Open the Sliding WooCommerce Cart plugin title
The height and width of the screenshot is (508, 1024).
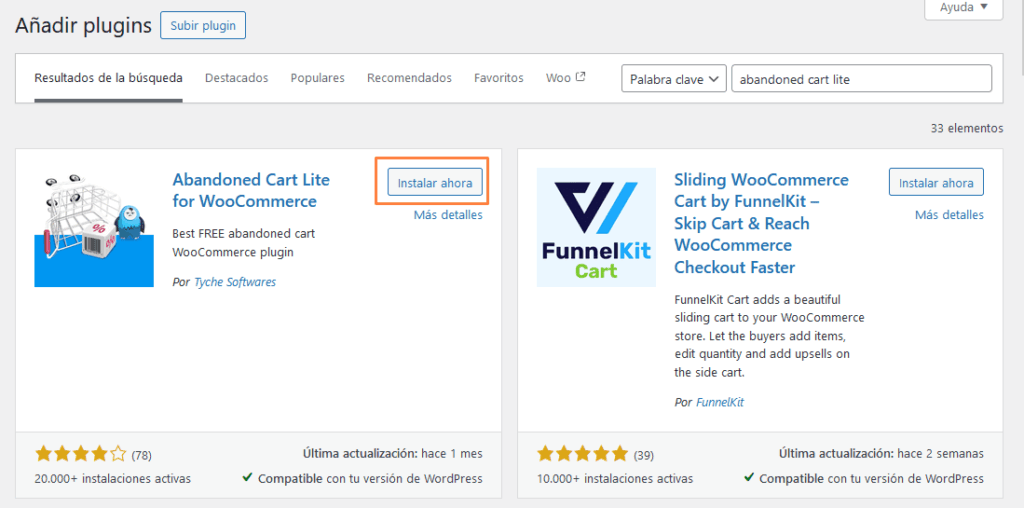click(x=761, y=223)
